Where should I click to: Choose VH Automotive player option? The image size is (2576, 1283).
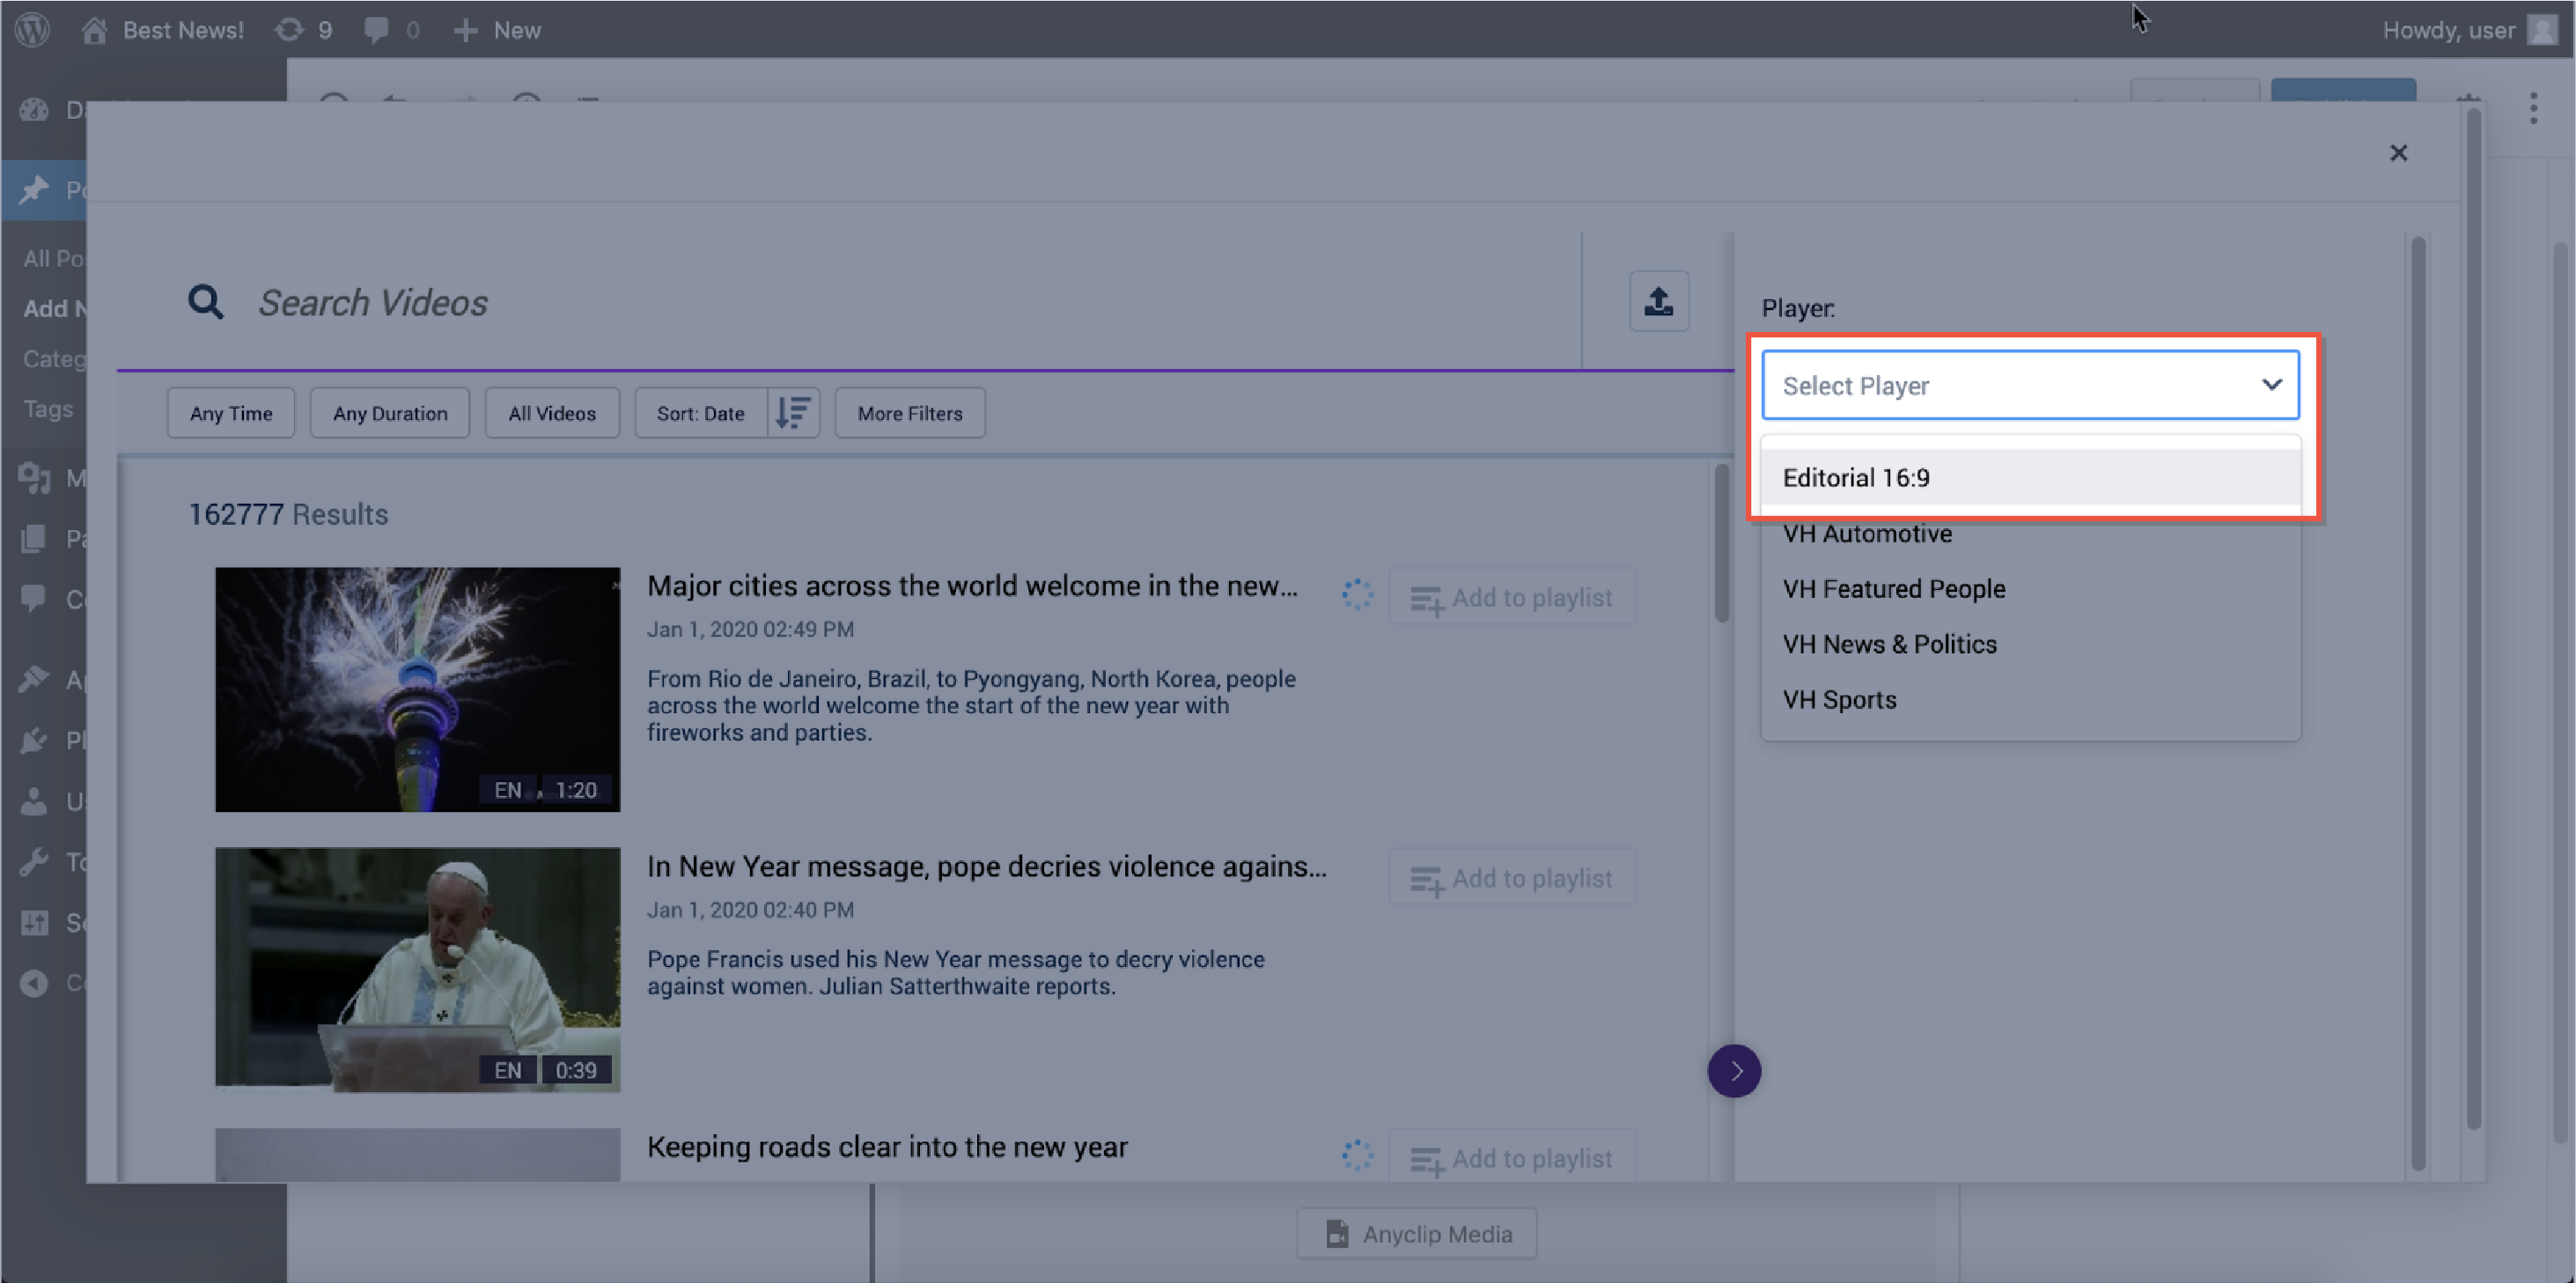click(x=2030, y=533)
